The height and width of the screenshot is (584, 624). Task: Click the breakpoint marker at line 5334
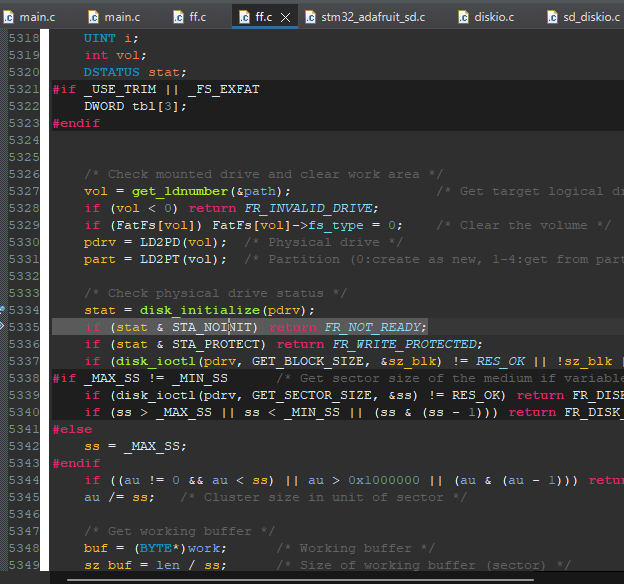pyautogui.click(x=3, y=310)
